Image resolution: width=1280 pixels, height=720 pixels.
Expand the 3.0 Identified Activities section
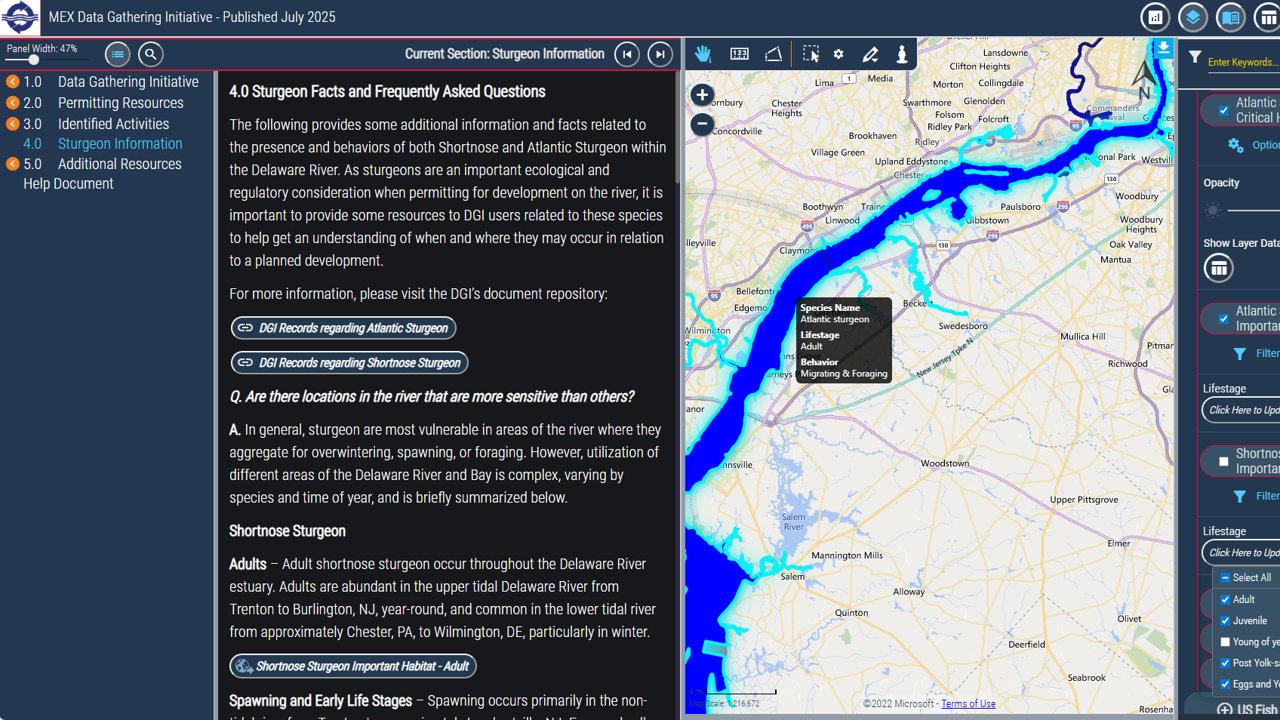click(x=13, y=124)
